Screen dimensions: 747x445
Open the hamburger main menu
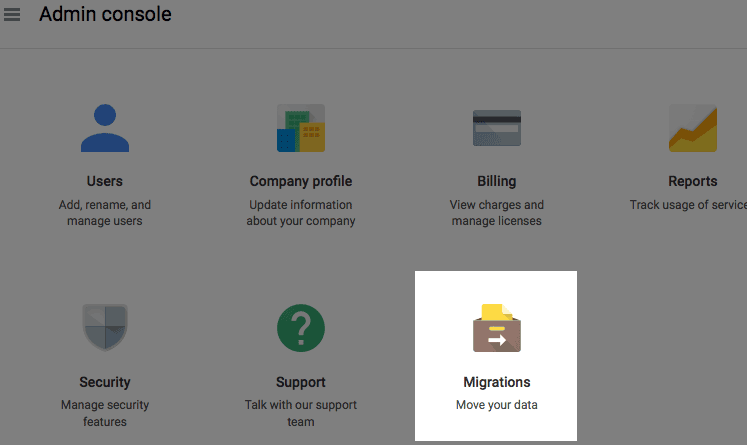click(12, 14)
